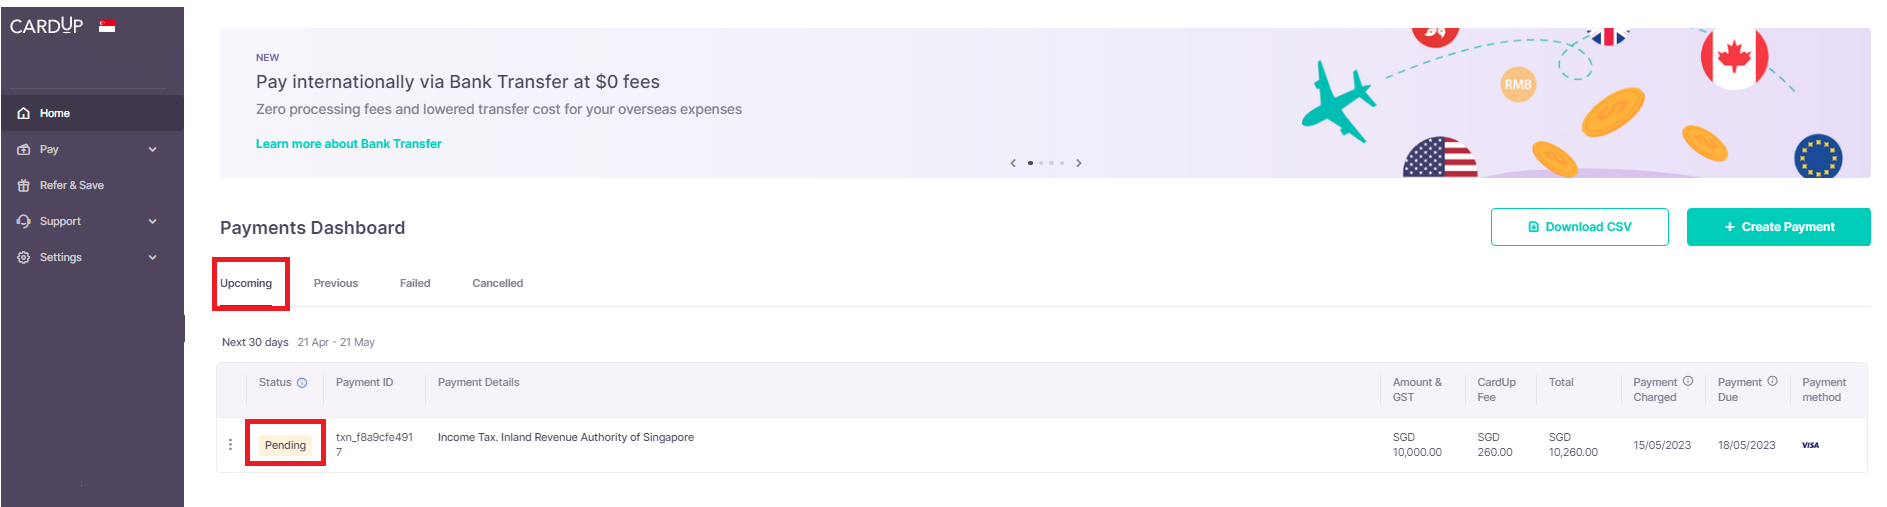Open the three-dot menu on payment row

(231, 445)
